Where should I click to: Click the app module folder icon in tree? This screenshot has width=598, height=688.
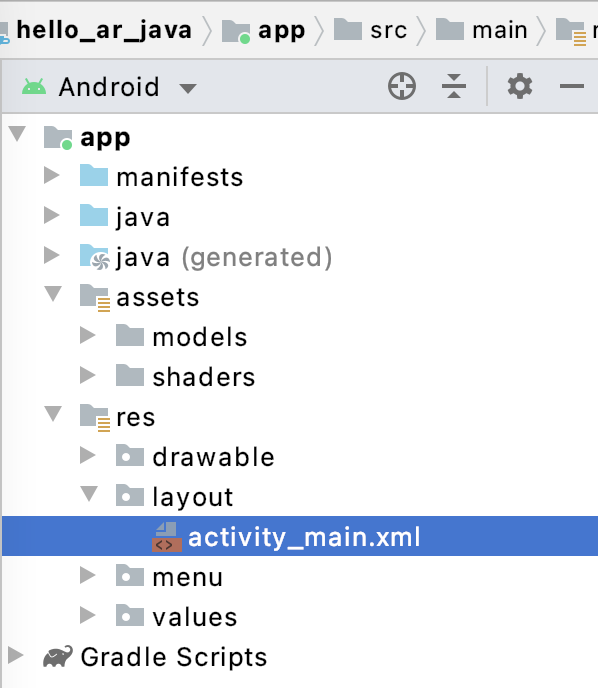coord(58,138)
